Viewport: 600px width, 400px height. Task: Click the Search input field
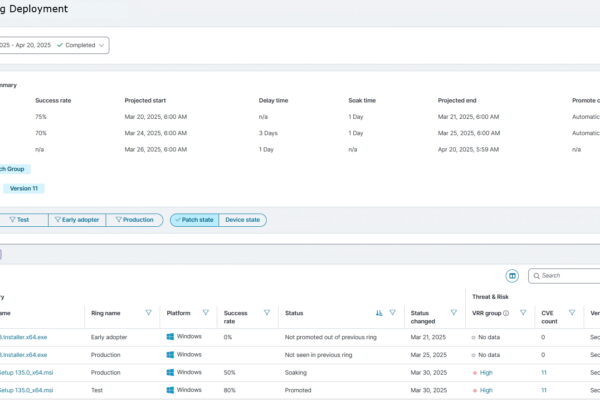pos(564,276)
